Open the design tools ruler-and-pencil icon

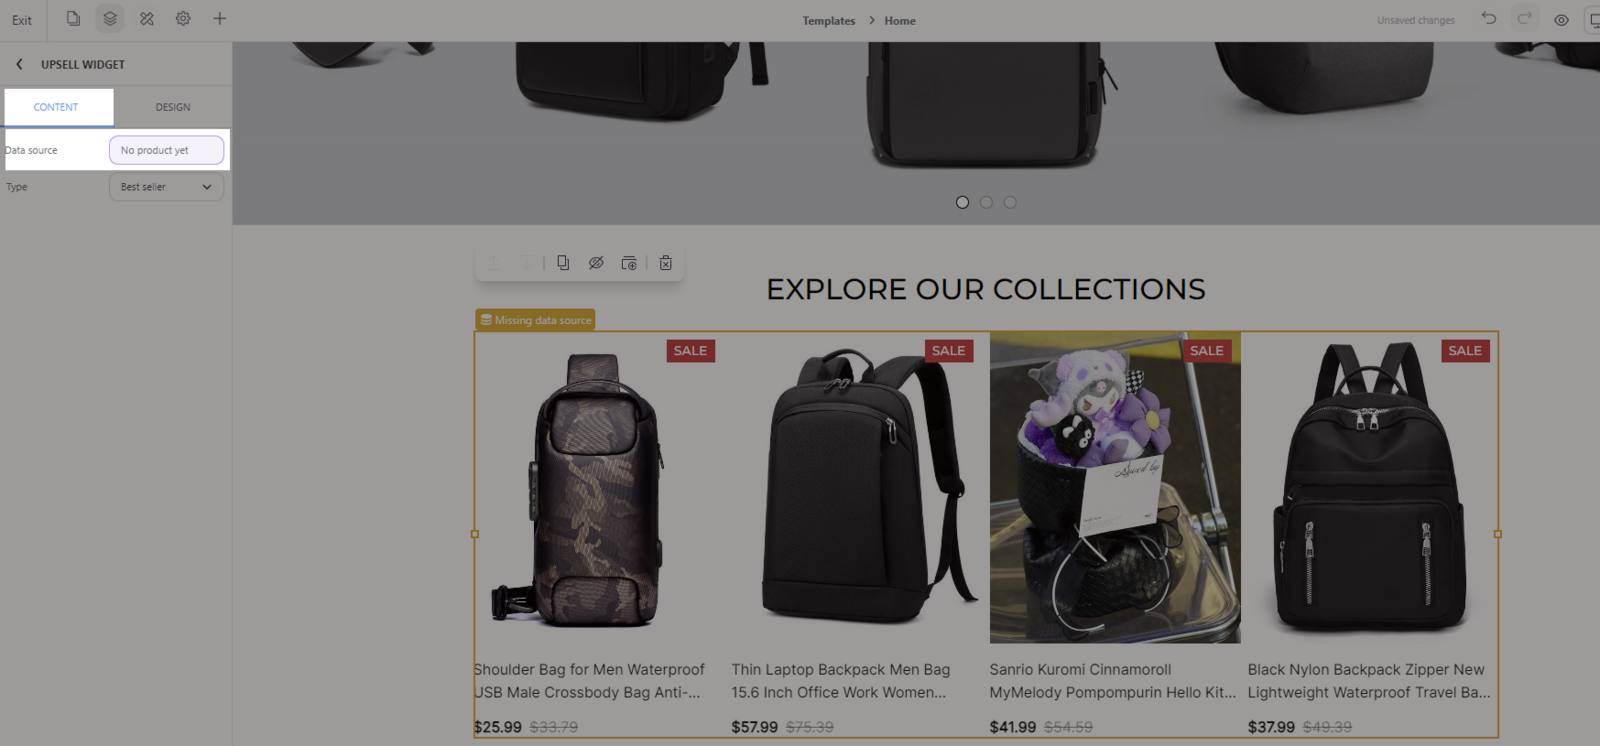[147, 19]
